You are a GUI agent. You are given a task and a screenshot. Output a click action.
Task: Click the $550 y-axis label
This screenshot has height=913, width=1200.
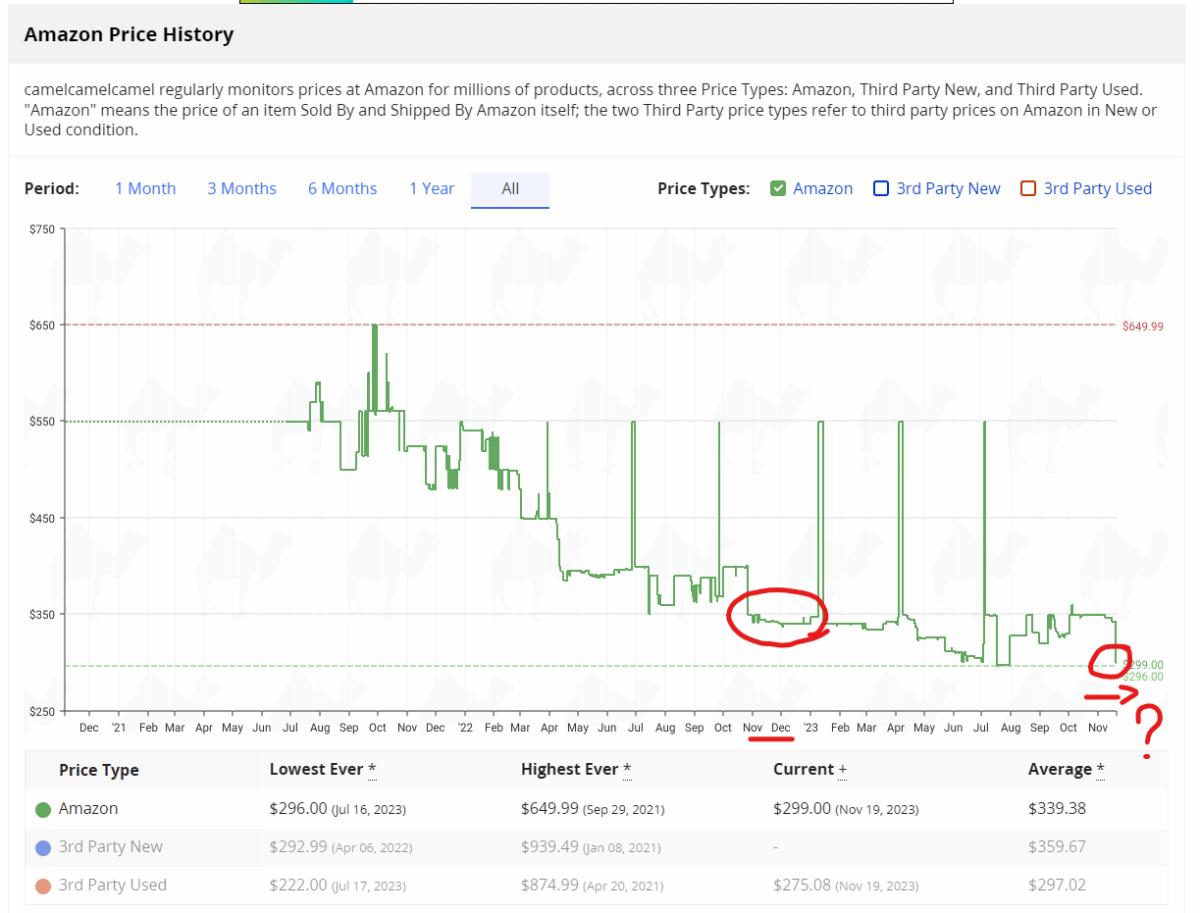[42, 422]
